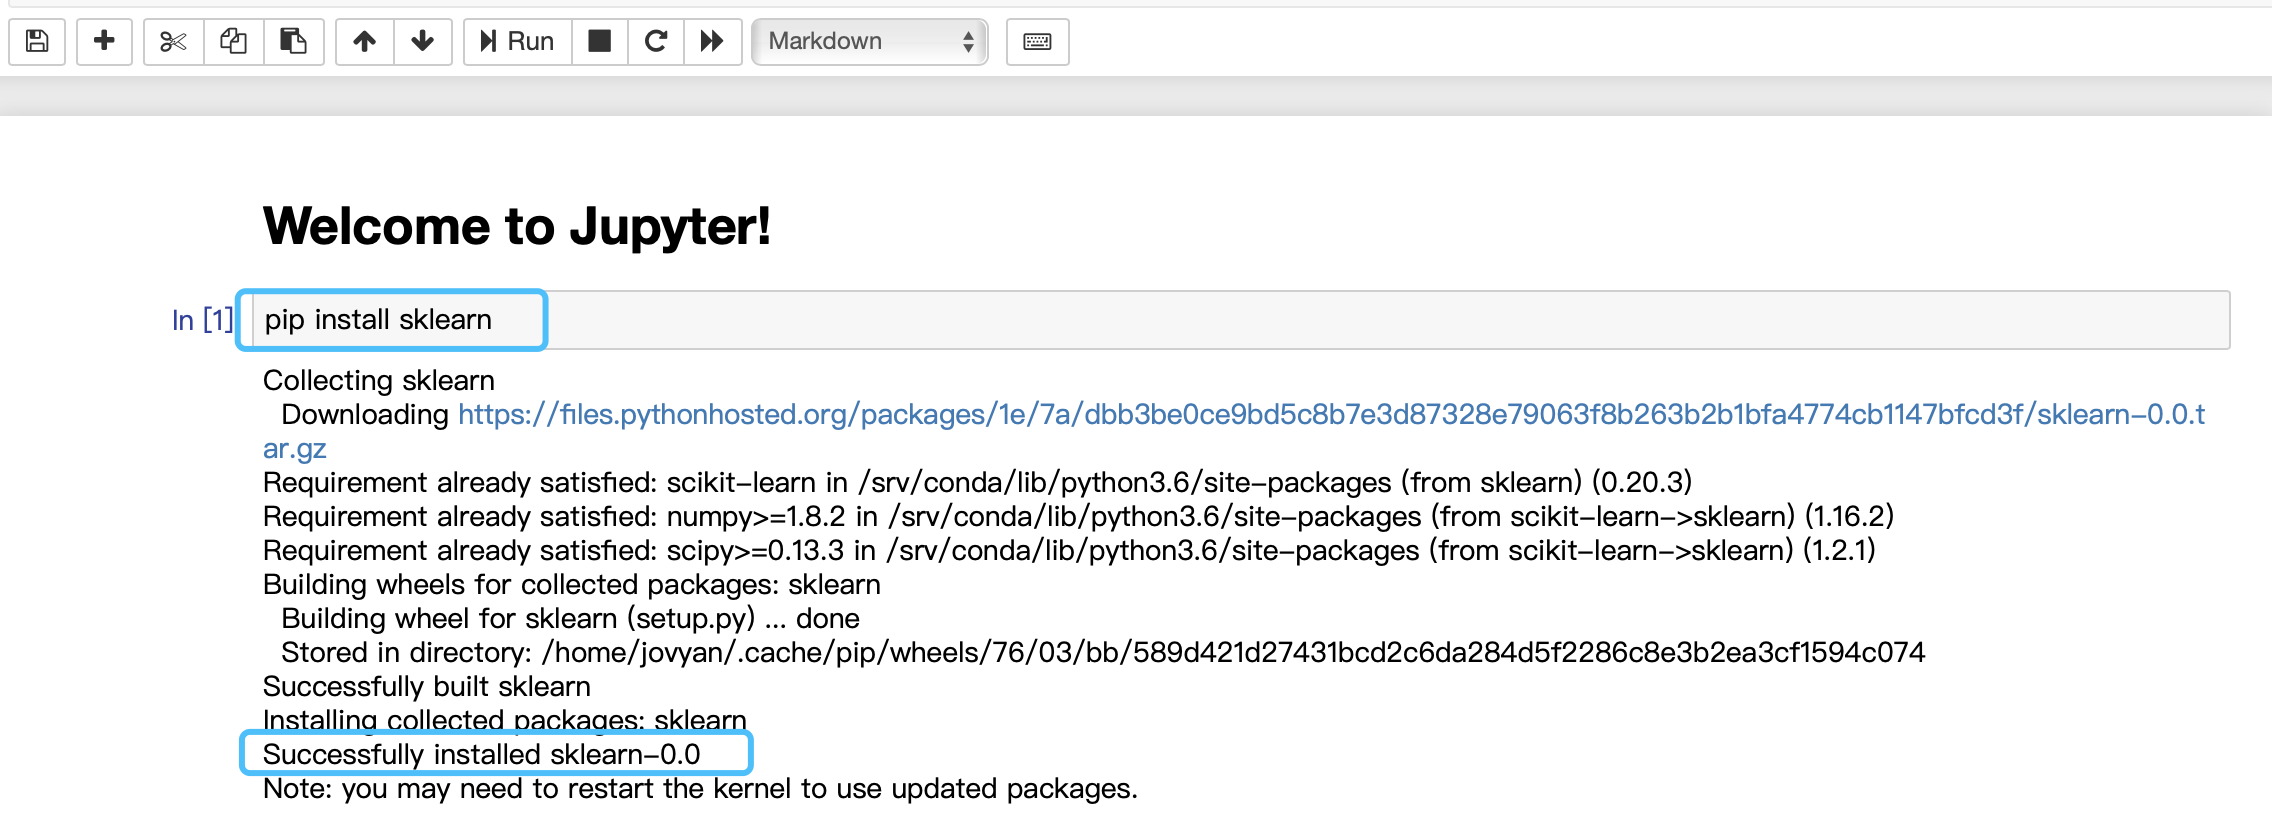Image resolution: width=2272 pixels, height=816 pixels.
Task: Open the command palette keyboard icon
Action: 1037,41
